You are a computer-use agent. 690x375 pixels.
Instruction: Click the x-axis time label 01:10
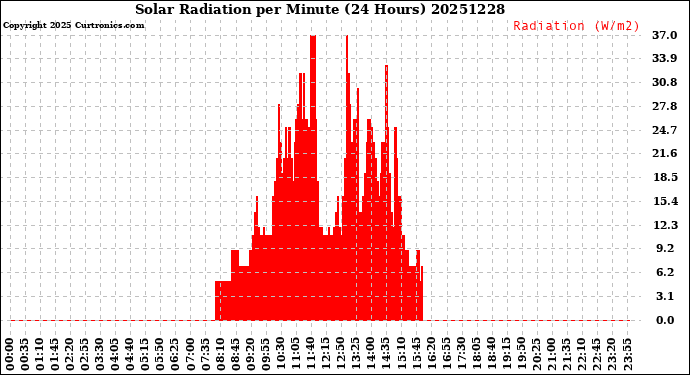pos(40,355)
